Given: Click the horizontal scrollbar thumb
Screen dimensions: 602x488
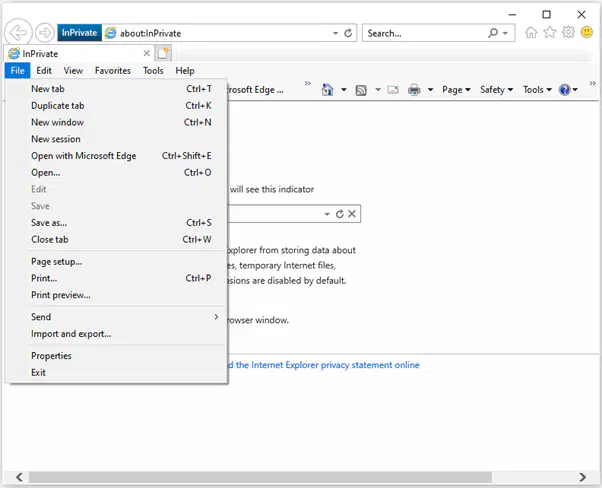Looking at the screenshot, I should click(260, 477).
